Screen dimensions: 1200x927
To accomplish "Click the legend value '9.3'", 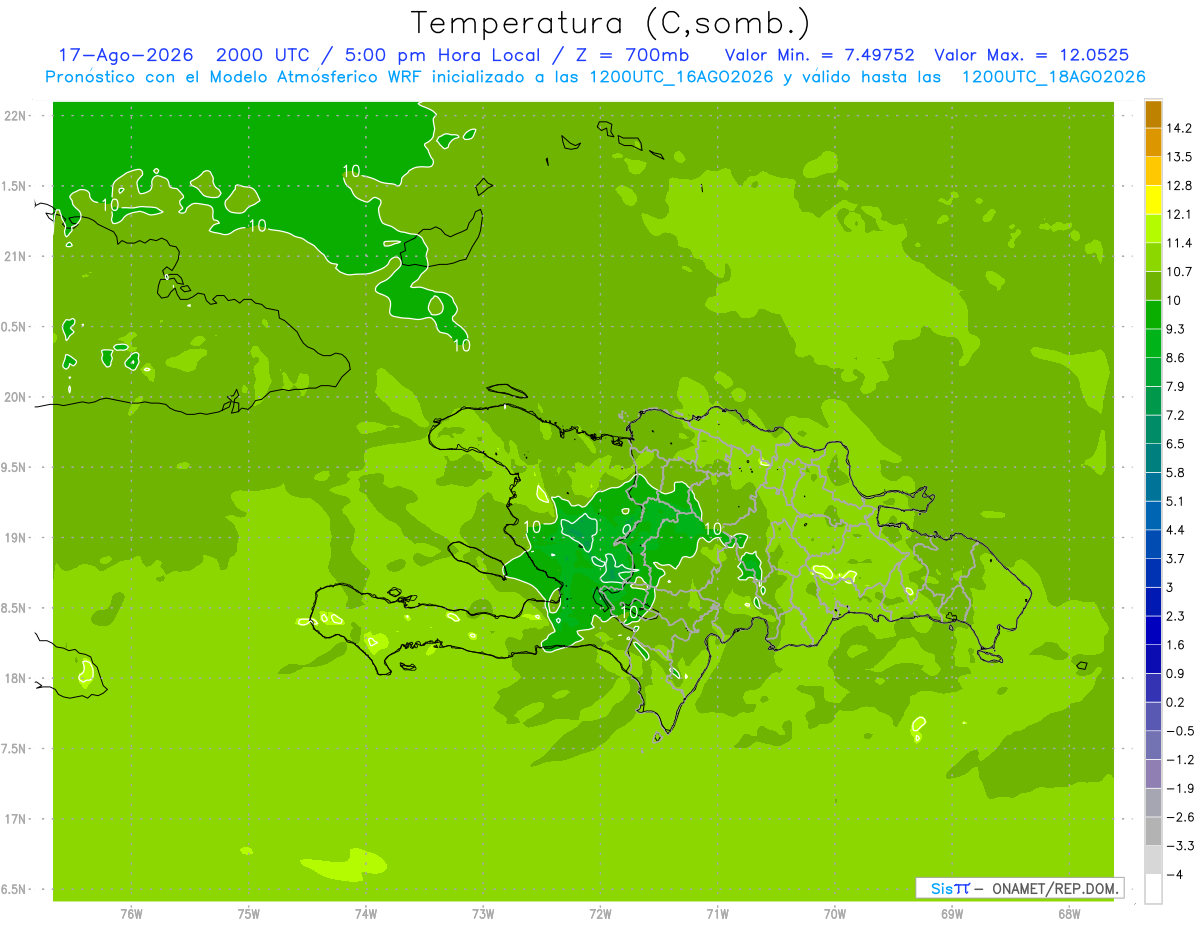I will point(1176,329).
